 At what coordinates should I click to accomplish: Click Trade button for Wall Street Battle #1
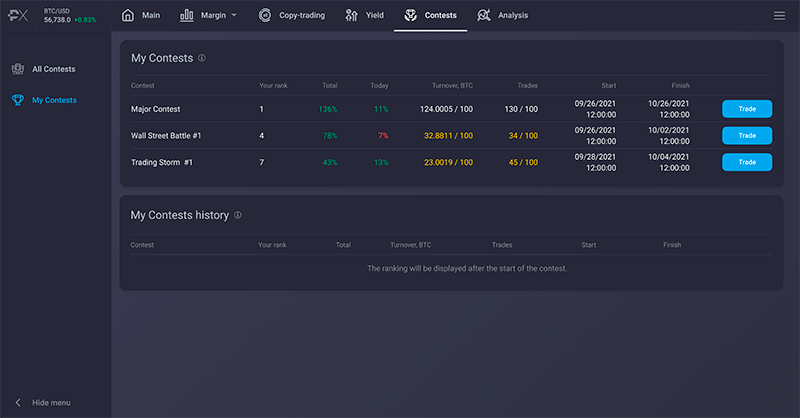747,135
